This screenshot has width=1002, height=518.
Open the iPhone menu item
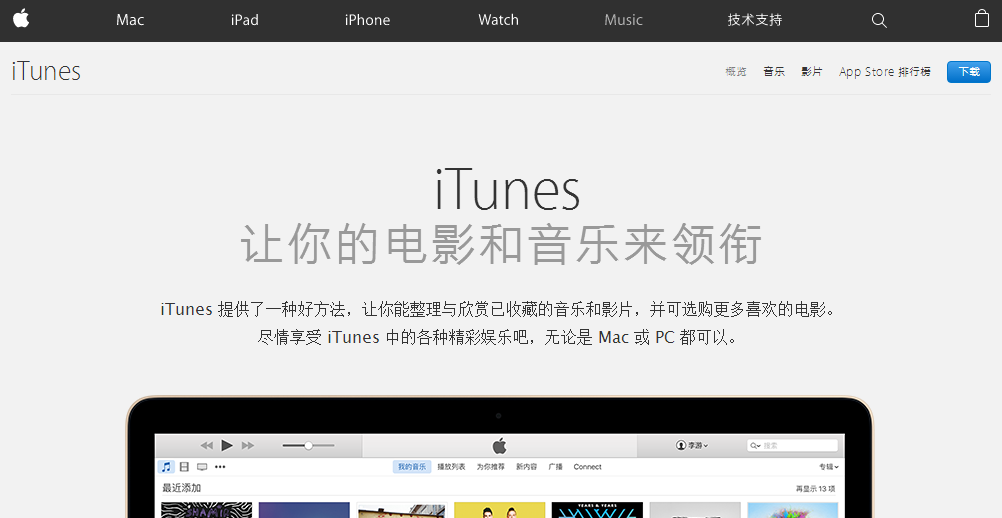[x=367, y=20]
